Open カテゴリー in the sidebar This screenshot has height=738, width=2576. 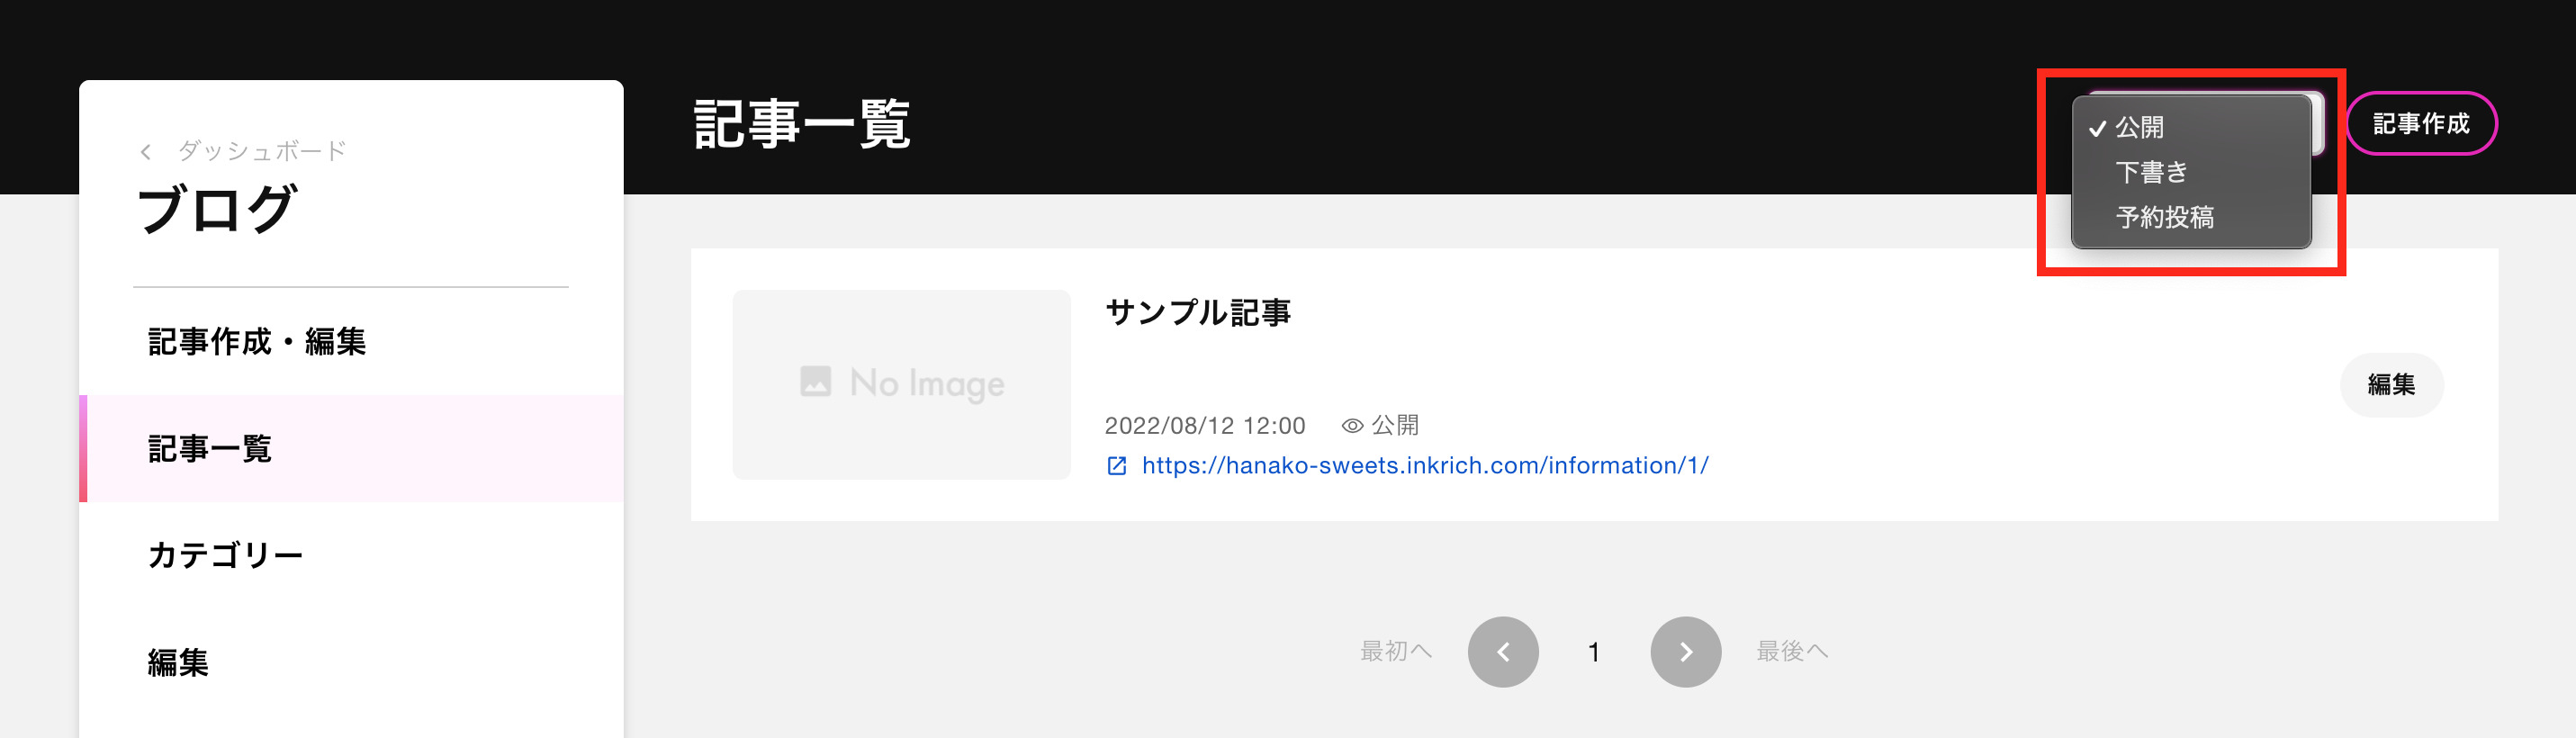351,555
